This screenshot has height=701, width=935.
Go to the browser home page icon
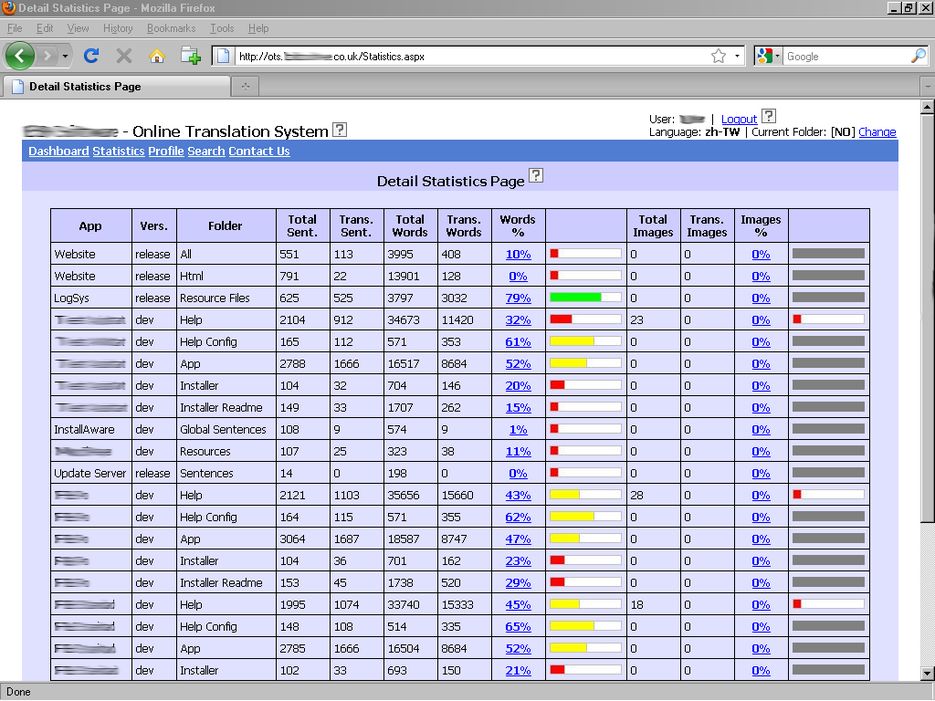tap(157, 56)
